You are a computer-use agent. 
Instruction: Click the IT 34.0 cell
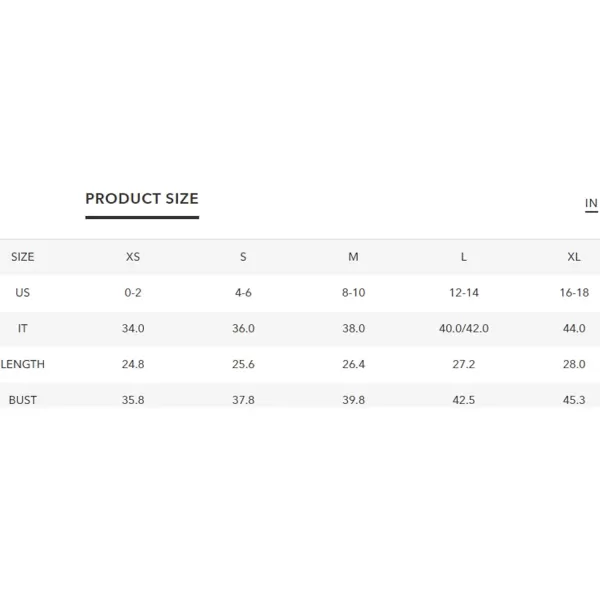[133, 328]
